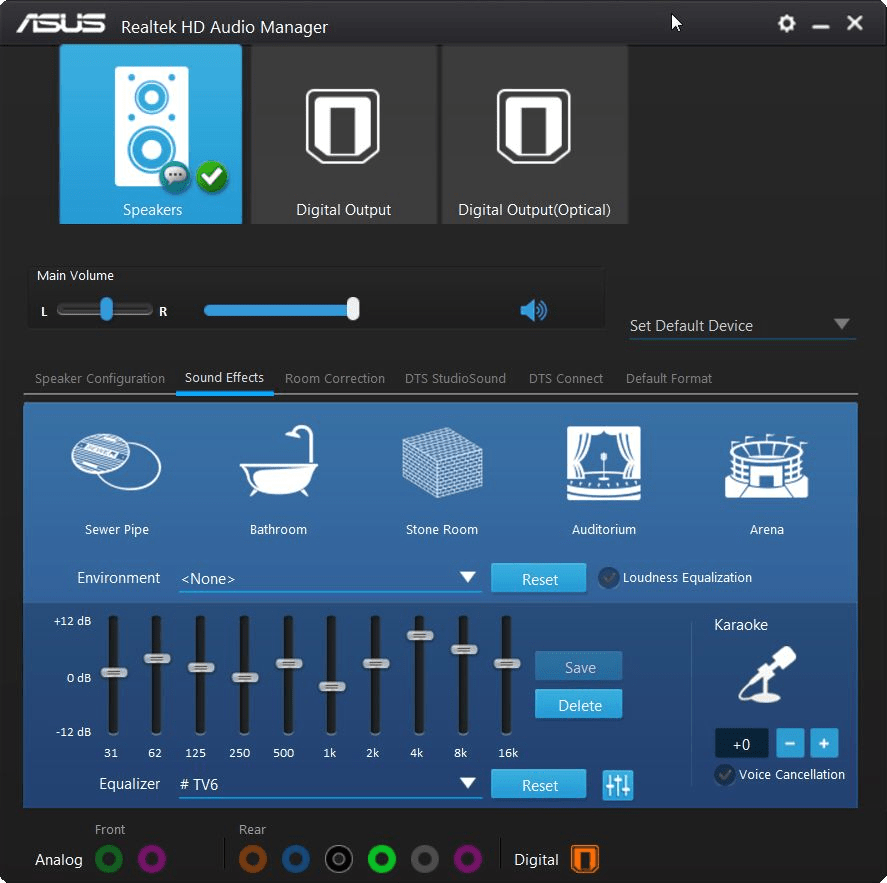Screen dimensions: 887x883
Task: Decrease karaoke key with minus button
Action: 790,743
